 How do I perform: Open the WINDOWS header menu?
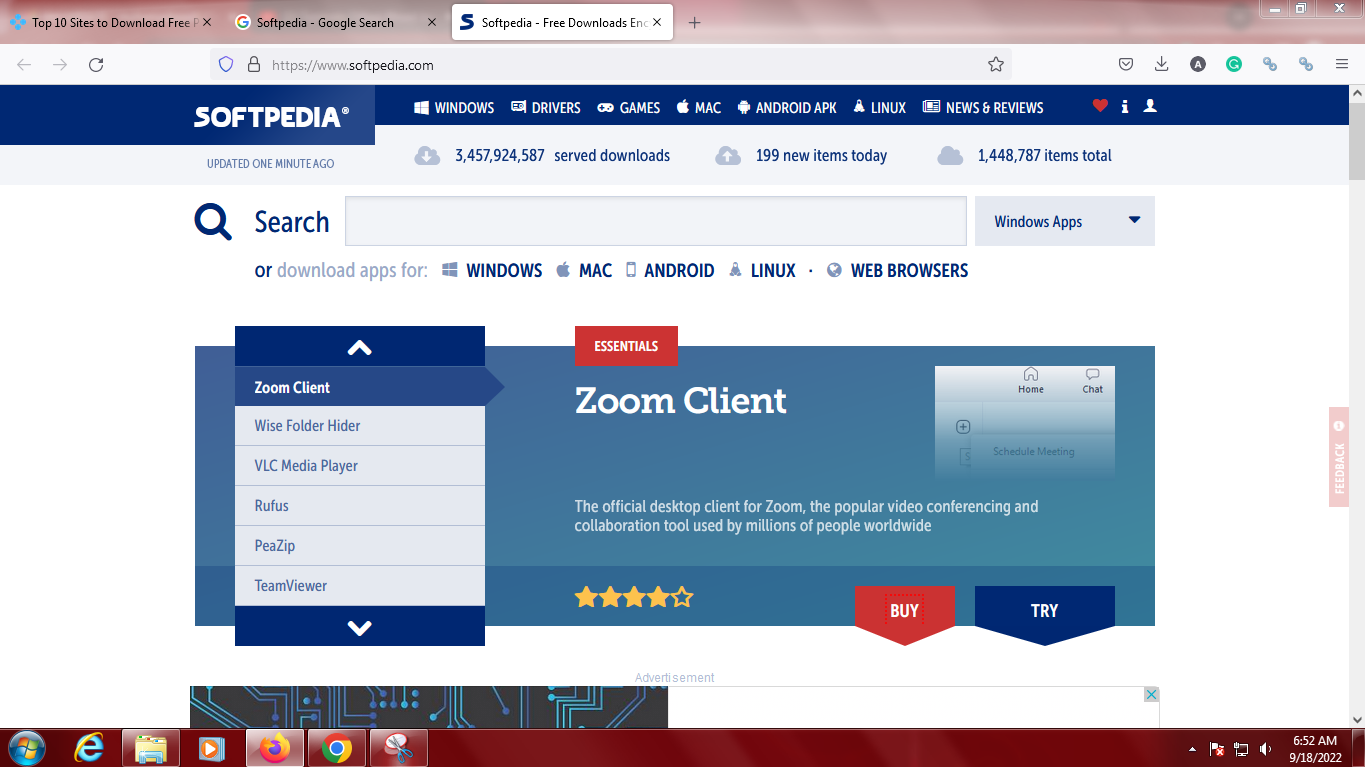pyautogui.click(x=454, y=107)
